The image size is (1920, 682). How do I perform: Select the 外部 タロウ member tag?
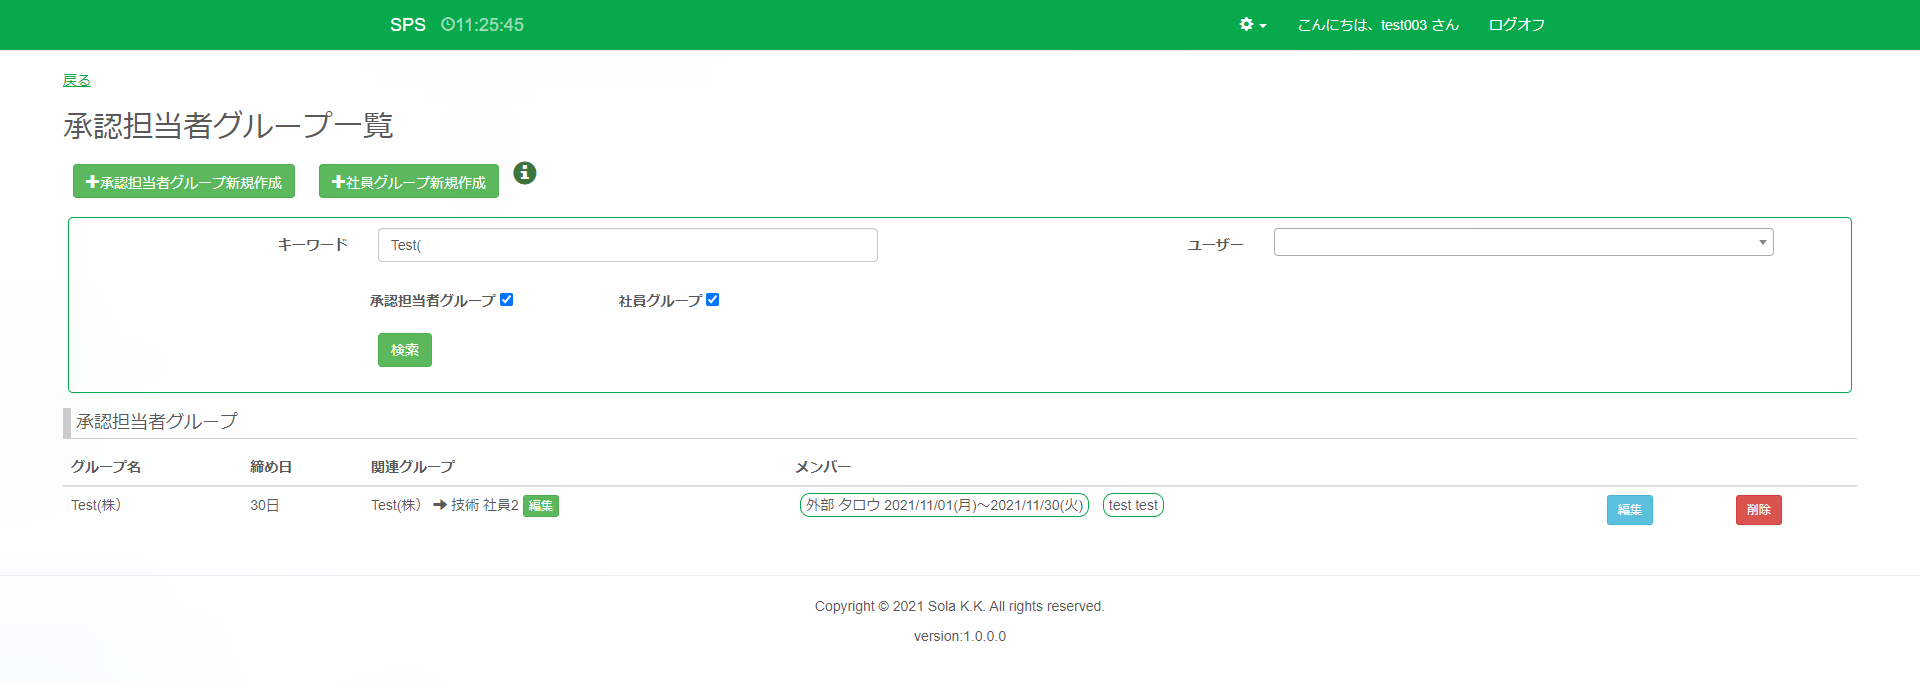(944, 505)
